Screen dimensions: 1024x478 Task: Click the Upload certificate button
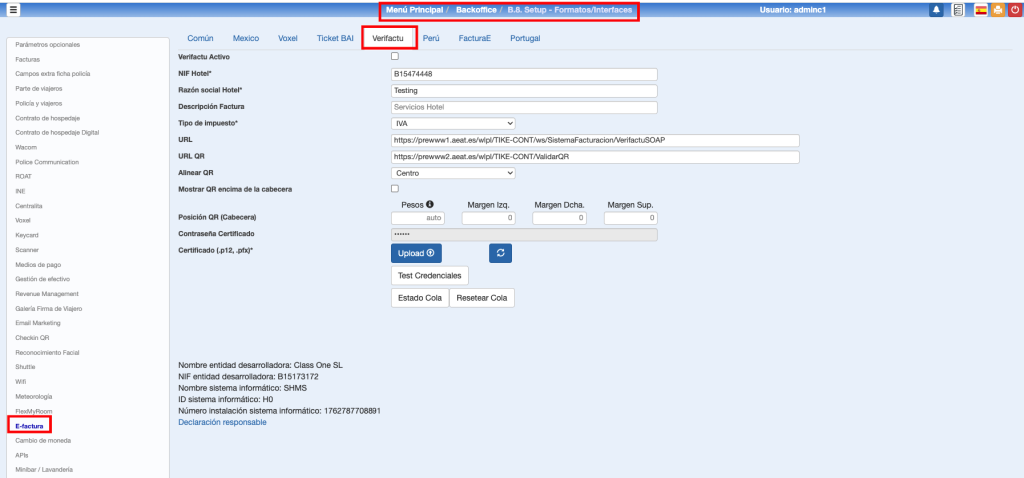pos(416,253)
